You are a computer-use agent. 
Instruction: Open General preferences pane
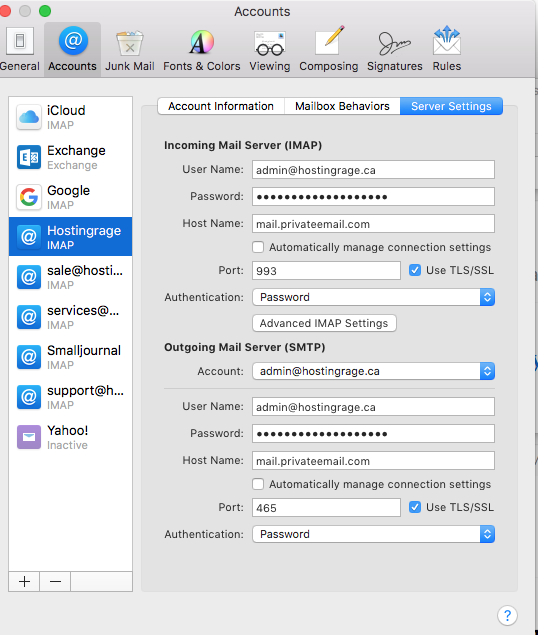click(x=19, y=49)
